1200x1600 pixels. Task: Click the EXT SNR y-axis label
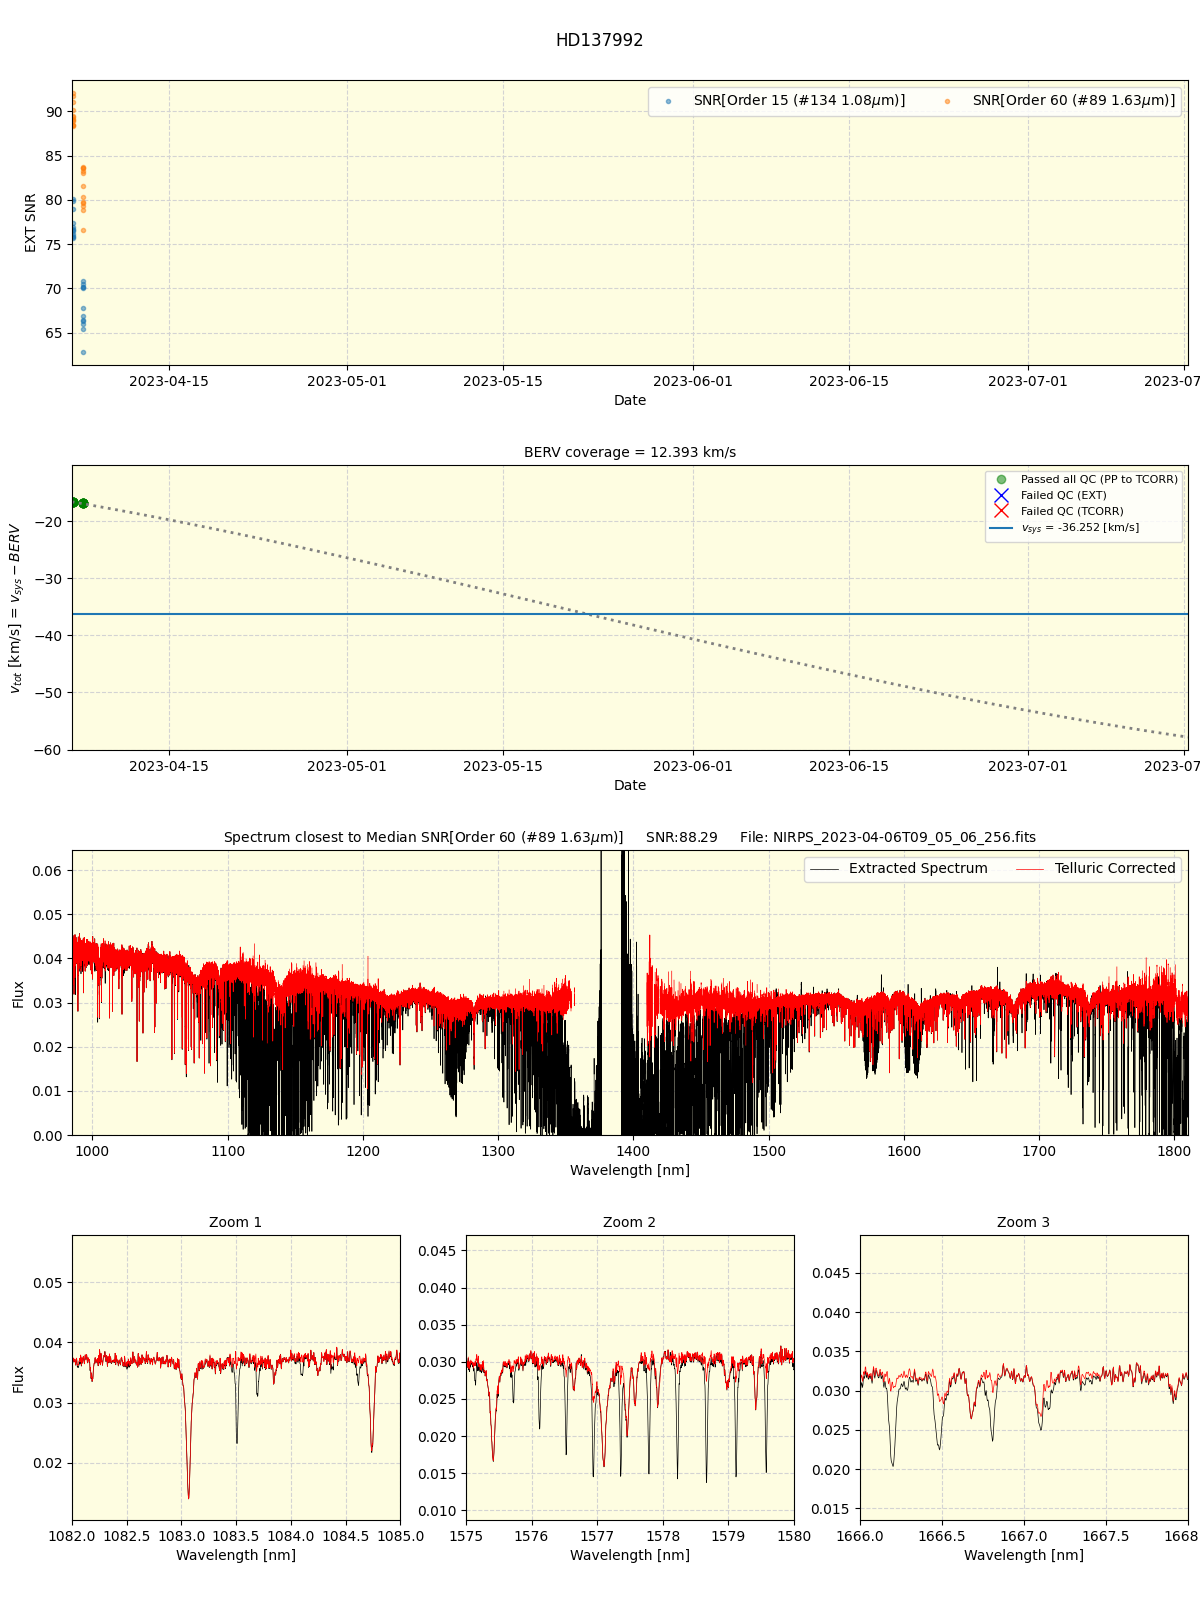(x=31, y=223)
